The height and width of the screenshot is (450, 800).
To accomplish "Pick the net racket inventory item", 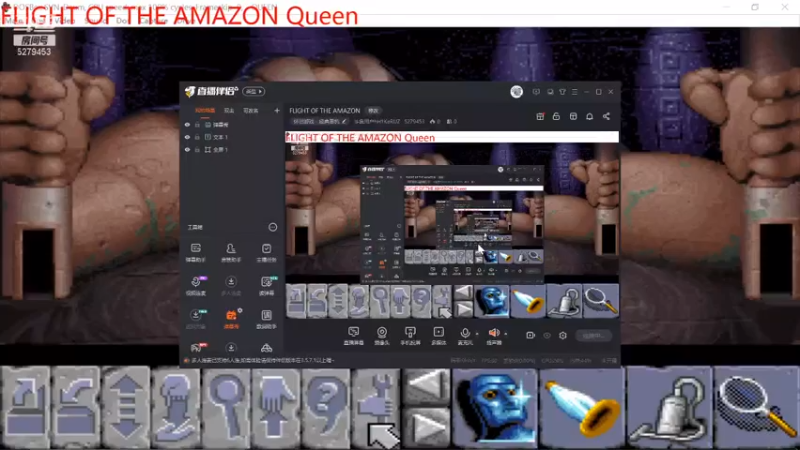I will tap(757, 407).
